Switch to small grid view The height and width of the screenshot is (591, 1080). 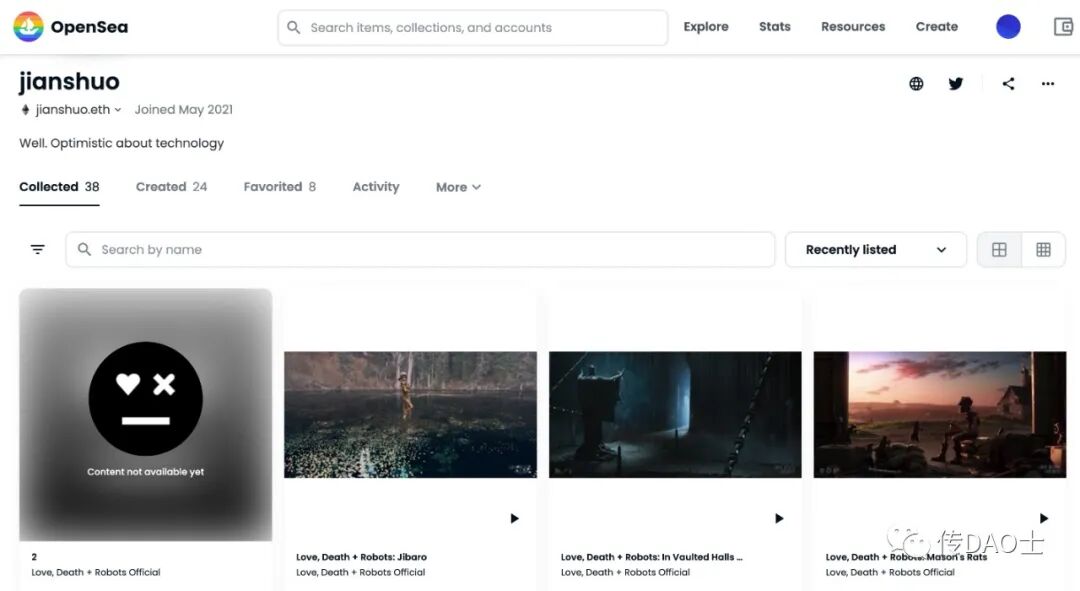(x=1043, y=249)
